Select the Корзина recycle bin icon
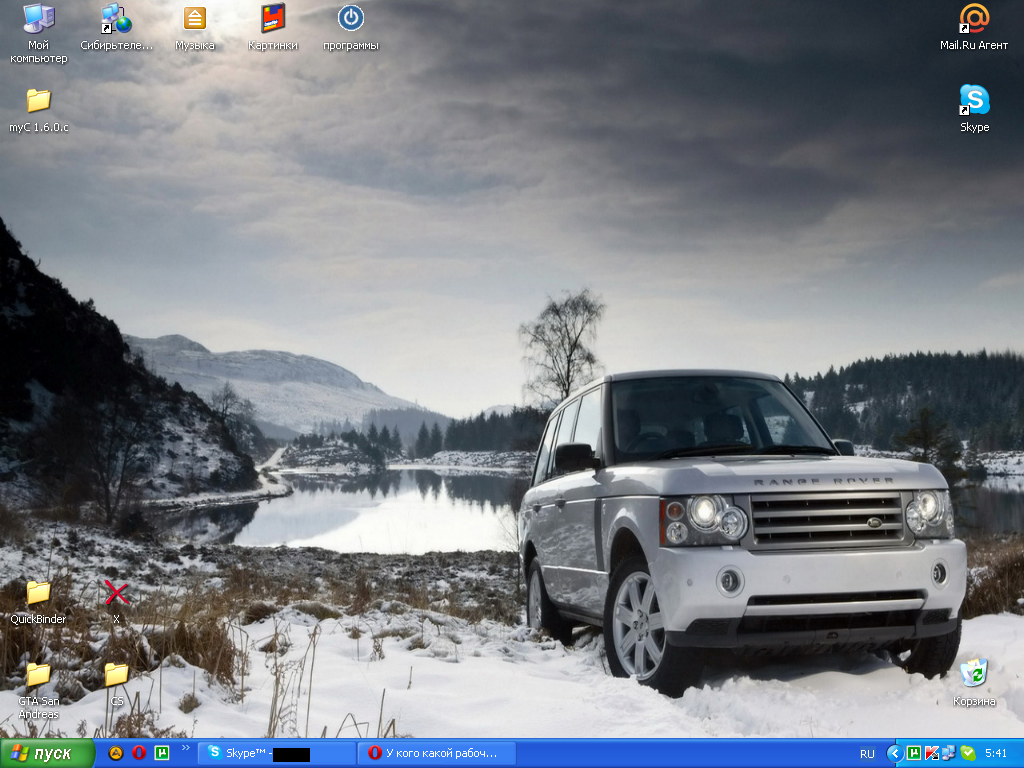The height and width of the screenshot is (768, 1024). 973,674
